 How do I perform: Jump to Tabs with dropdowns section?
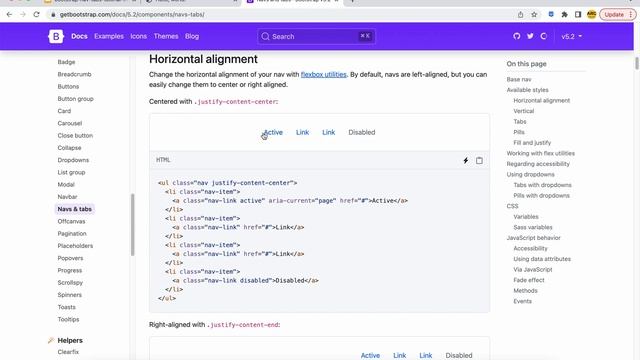click(x=542, y=185)
